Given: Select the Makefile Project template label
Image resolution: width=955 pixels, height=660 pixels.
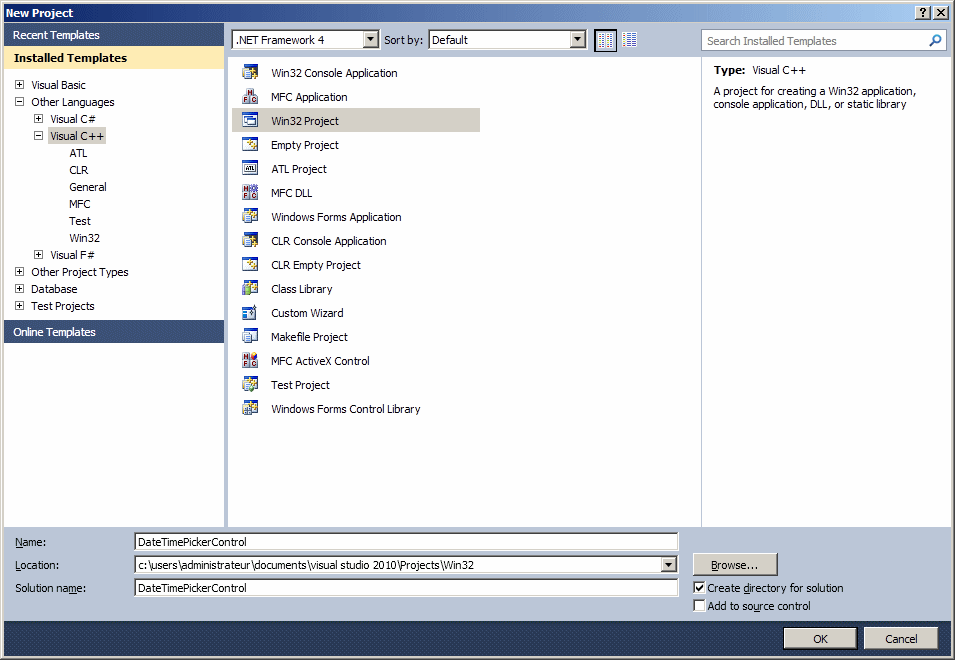Looking at the screenshot, I should point(309,337).
